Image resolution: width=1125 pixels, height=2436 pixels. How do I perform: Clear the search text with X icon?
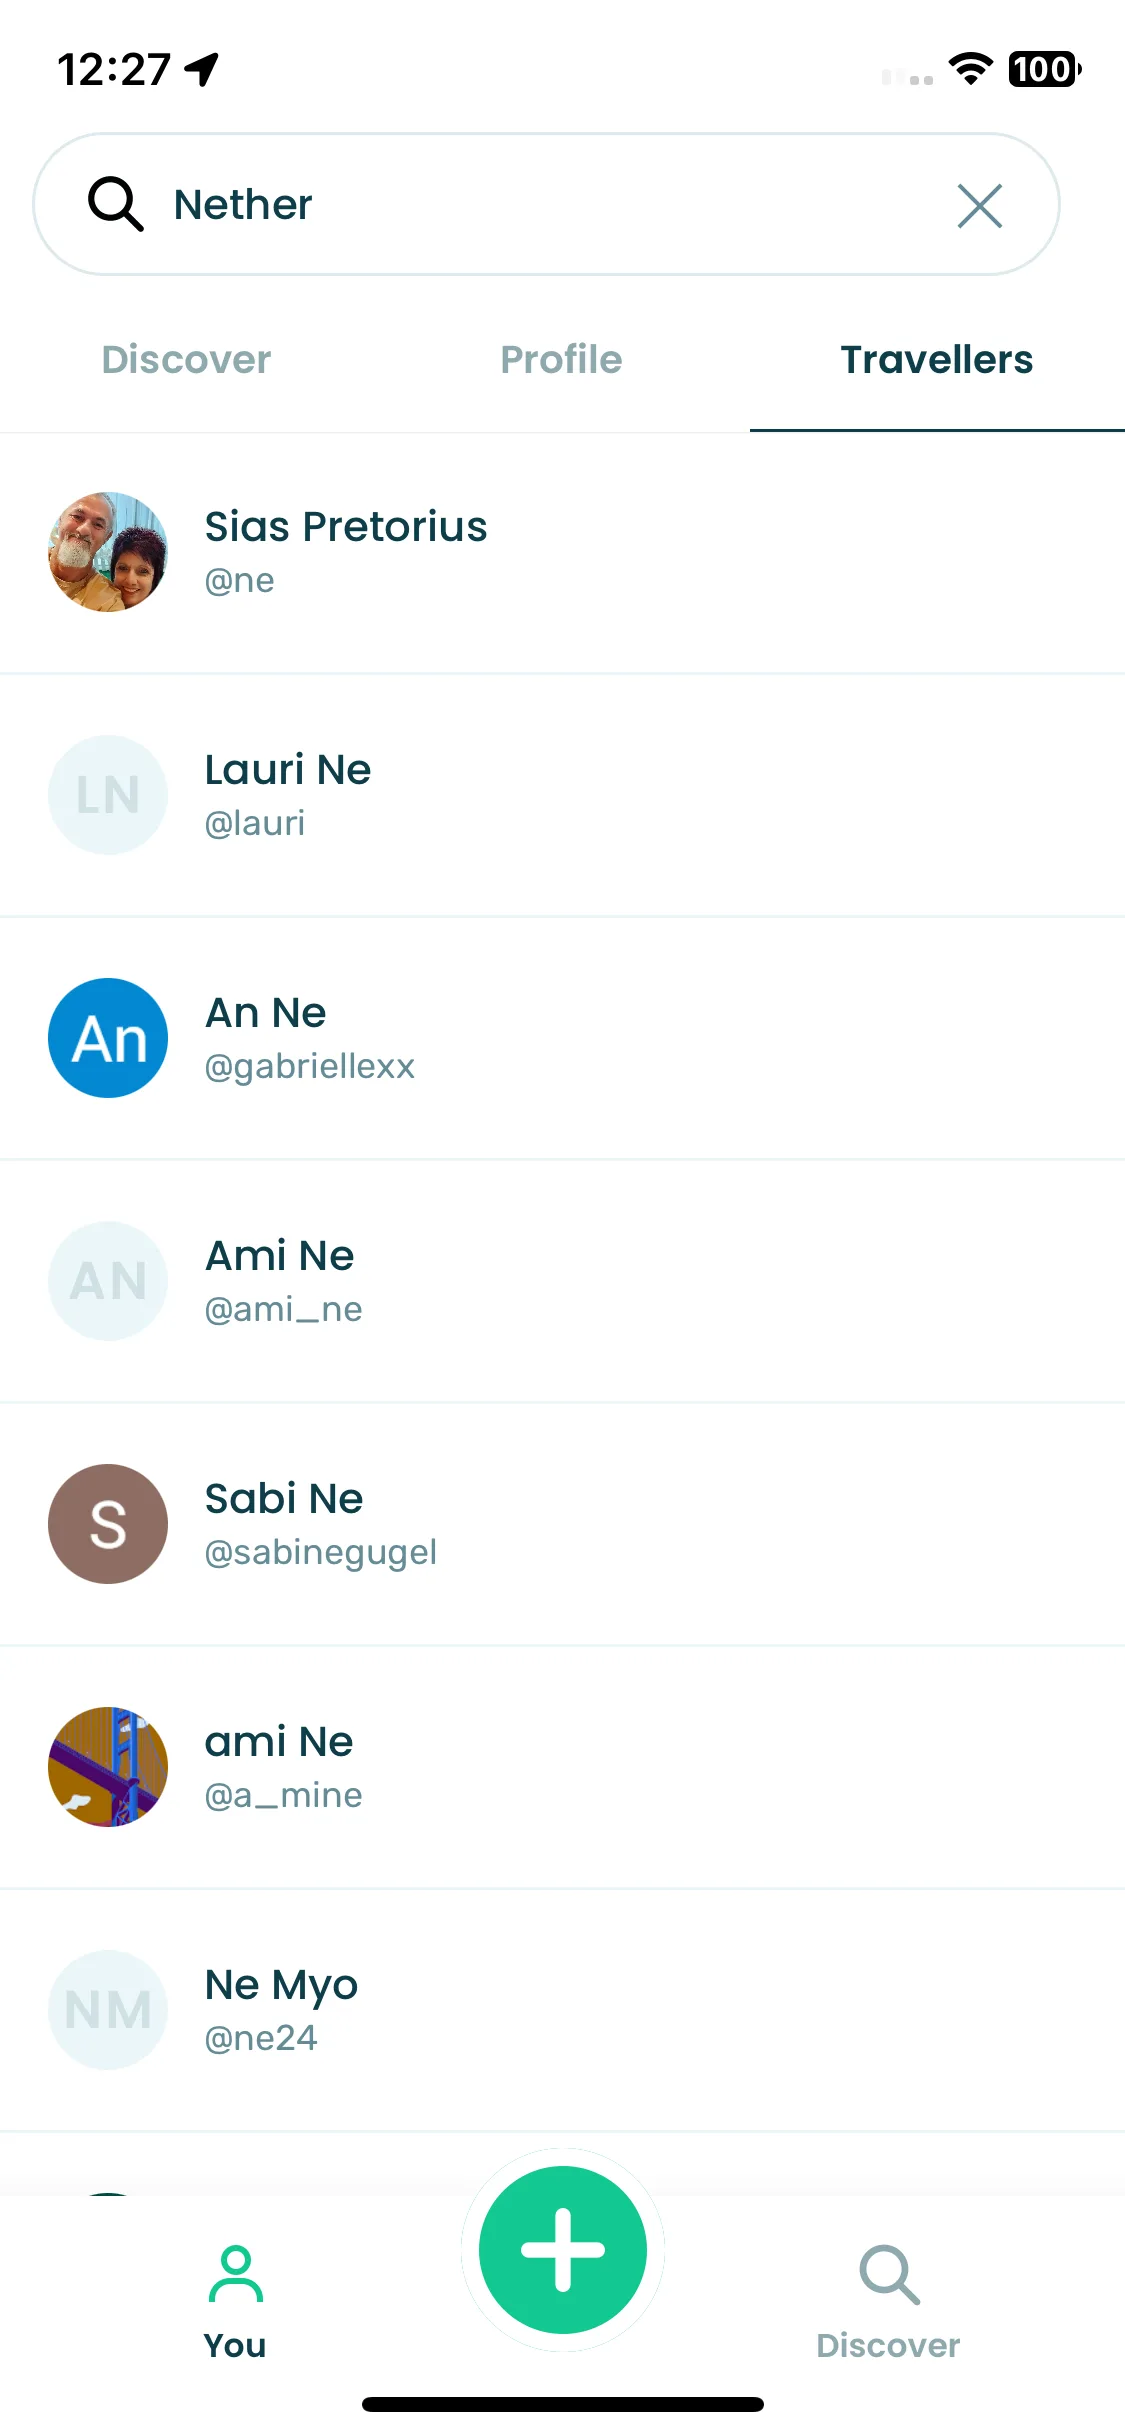tap(979, 205)
